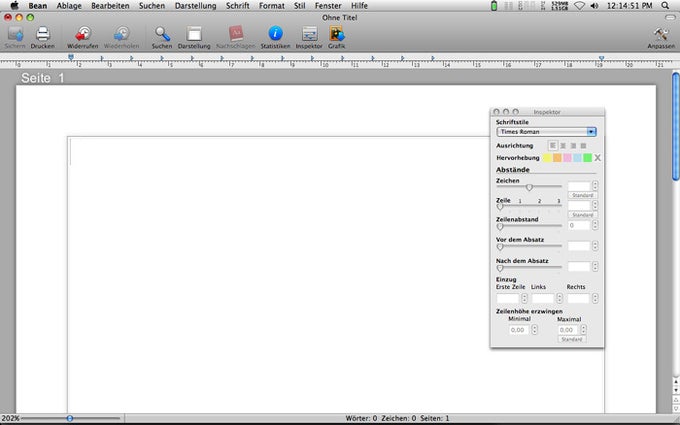Select left text alignment

pos(552,146)
